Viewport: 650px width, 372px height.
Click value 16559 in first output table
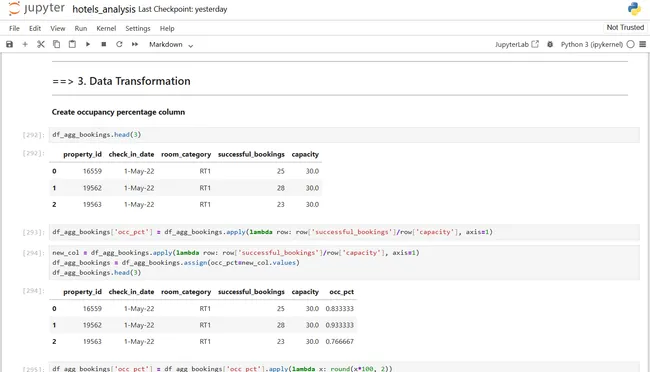click(92, 171)
